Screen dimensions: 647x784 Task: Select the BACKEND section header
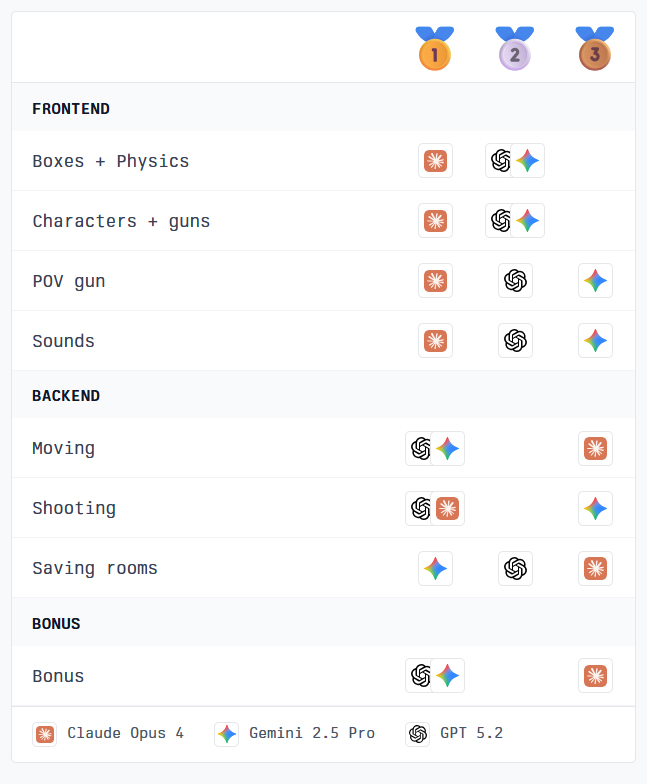pyautogui.click(x=66, y=395)
